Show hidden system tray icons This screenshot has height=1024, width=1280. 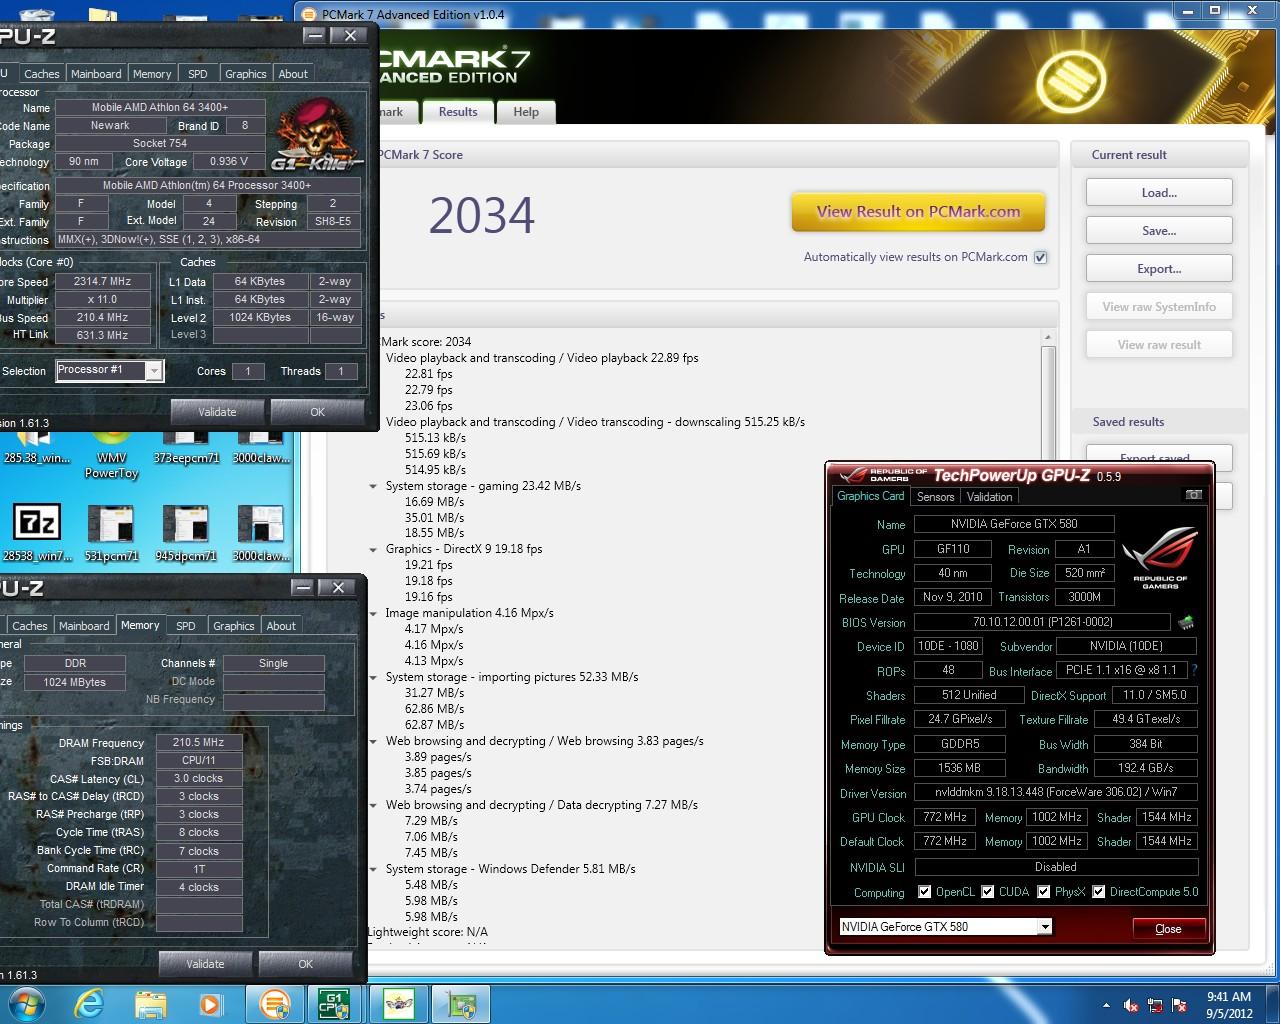[1106, 1005]
